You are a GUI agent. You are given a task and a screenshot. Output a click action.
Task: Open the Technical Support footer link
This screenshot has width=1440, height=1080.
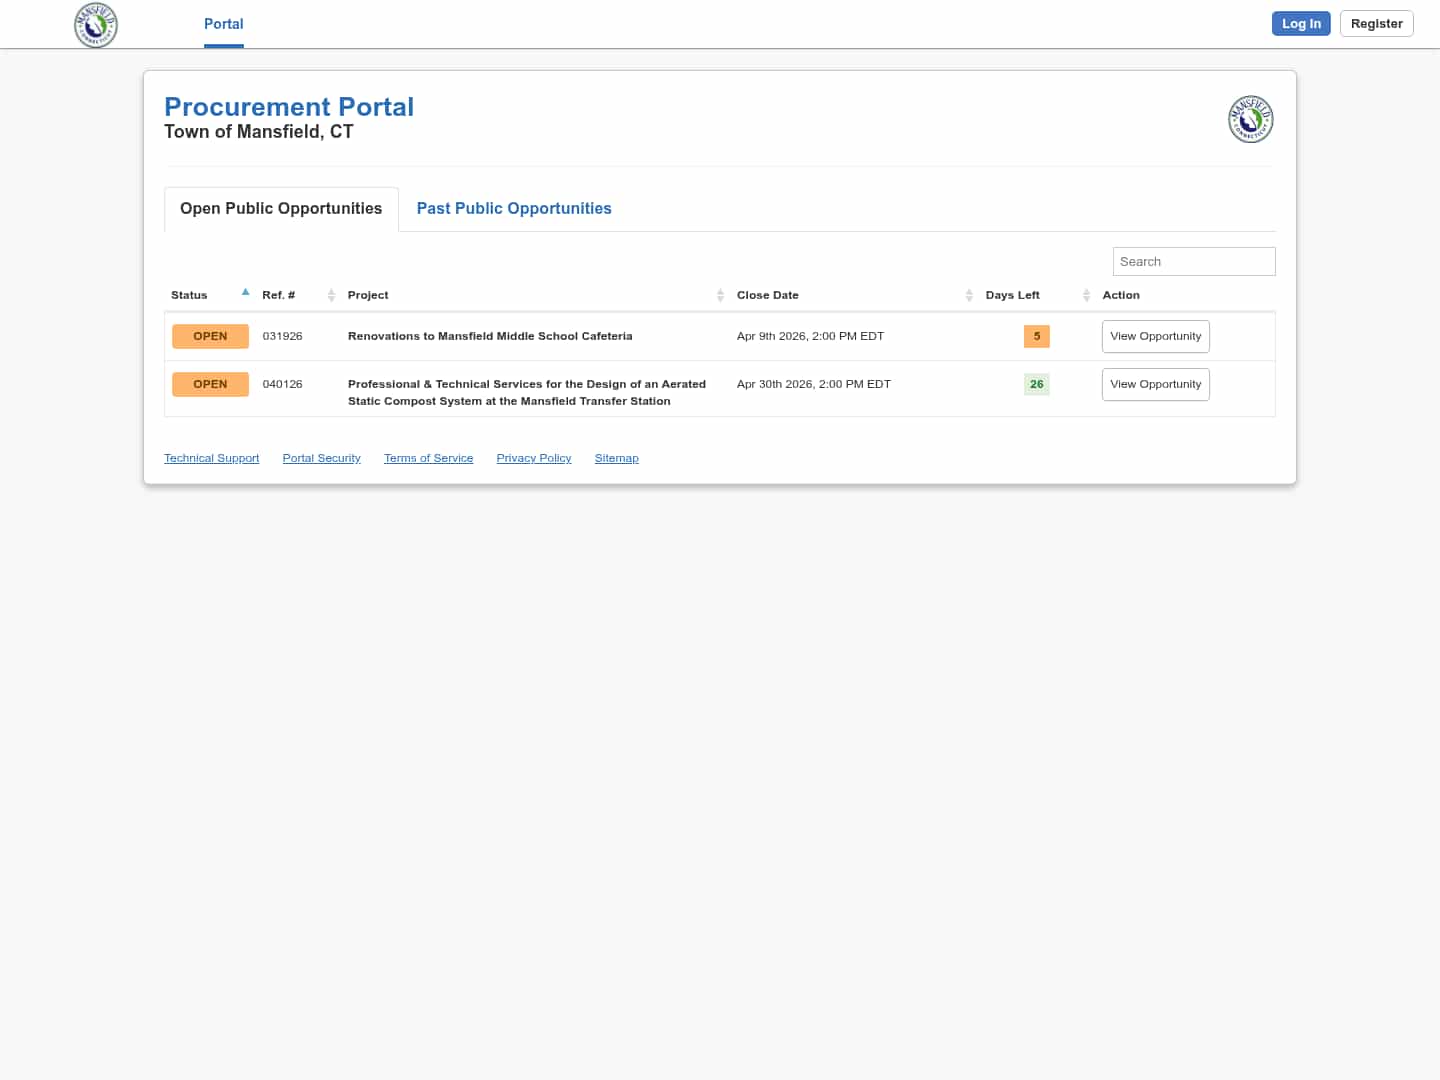(211, 458)
